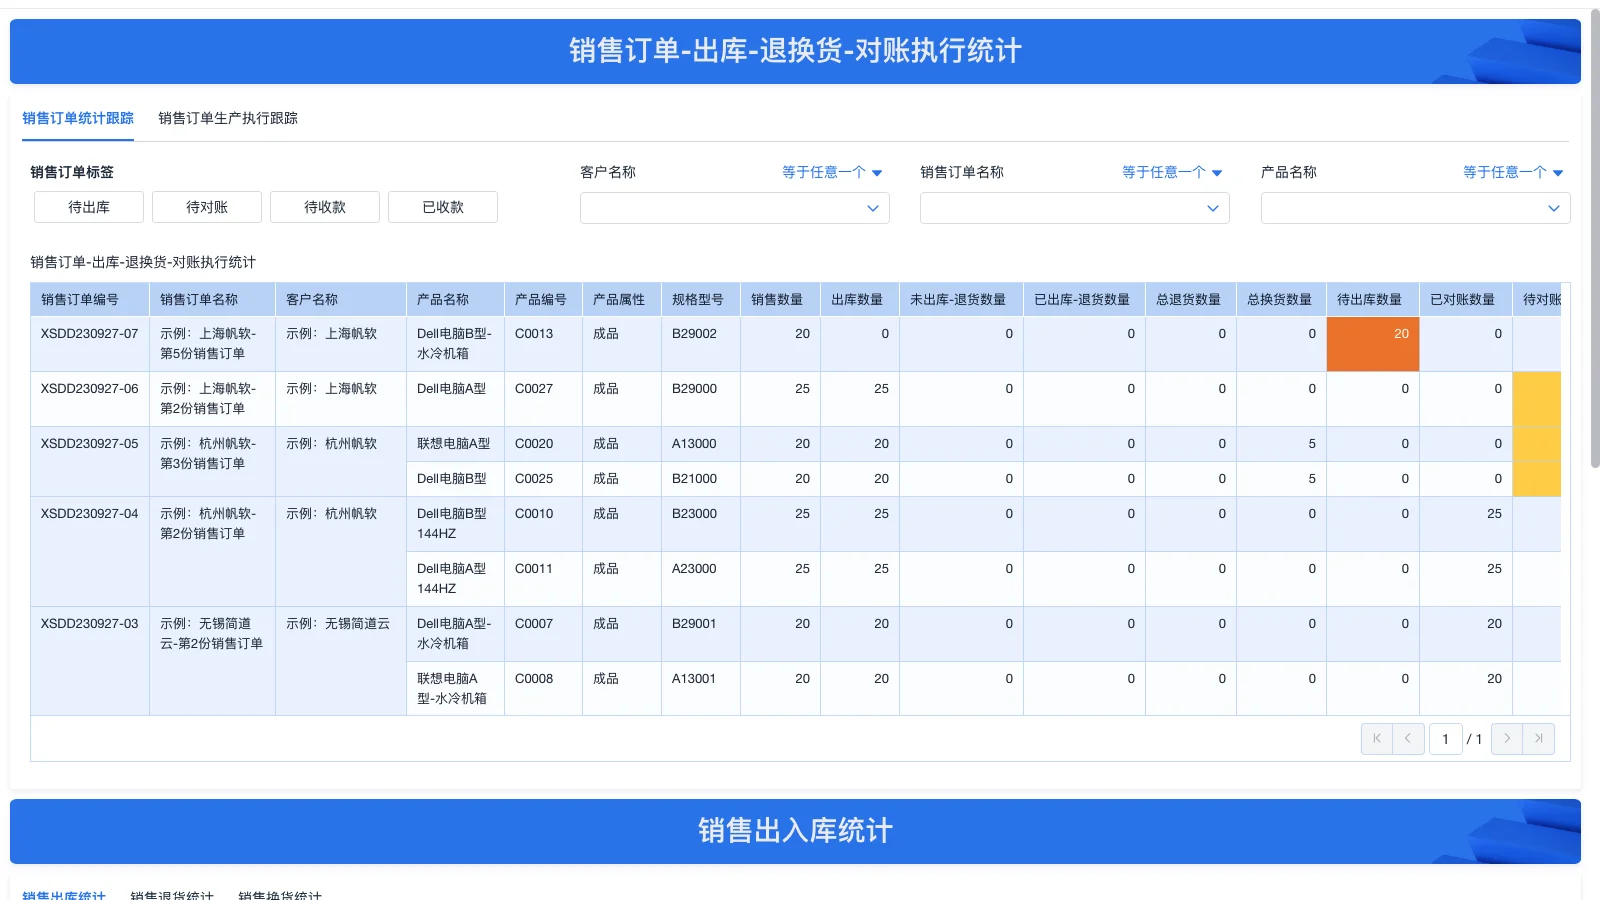Expand 等于任意一个 next to 客户名称
1600x900 pixels.
tap(831, 172)
